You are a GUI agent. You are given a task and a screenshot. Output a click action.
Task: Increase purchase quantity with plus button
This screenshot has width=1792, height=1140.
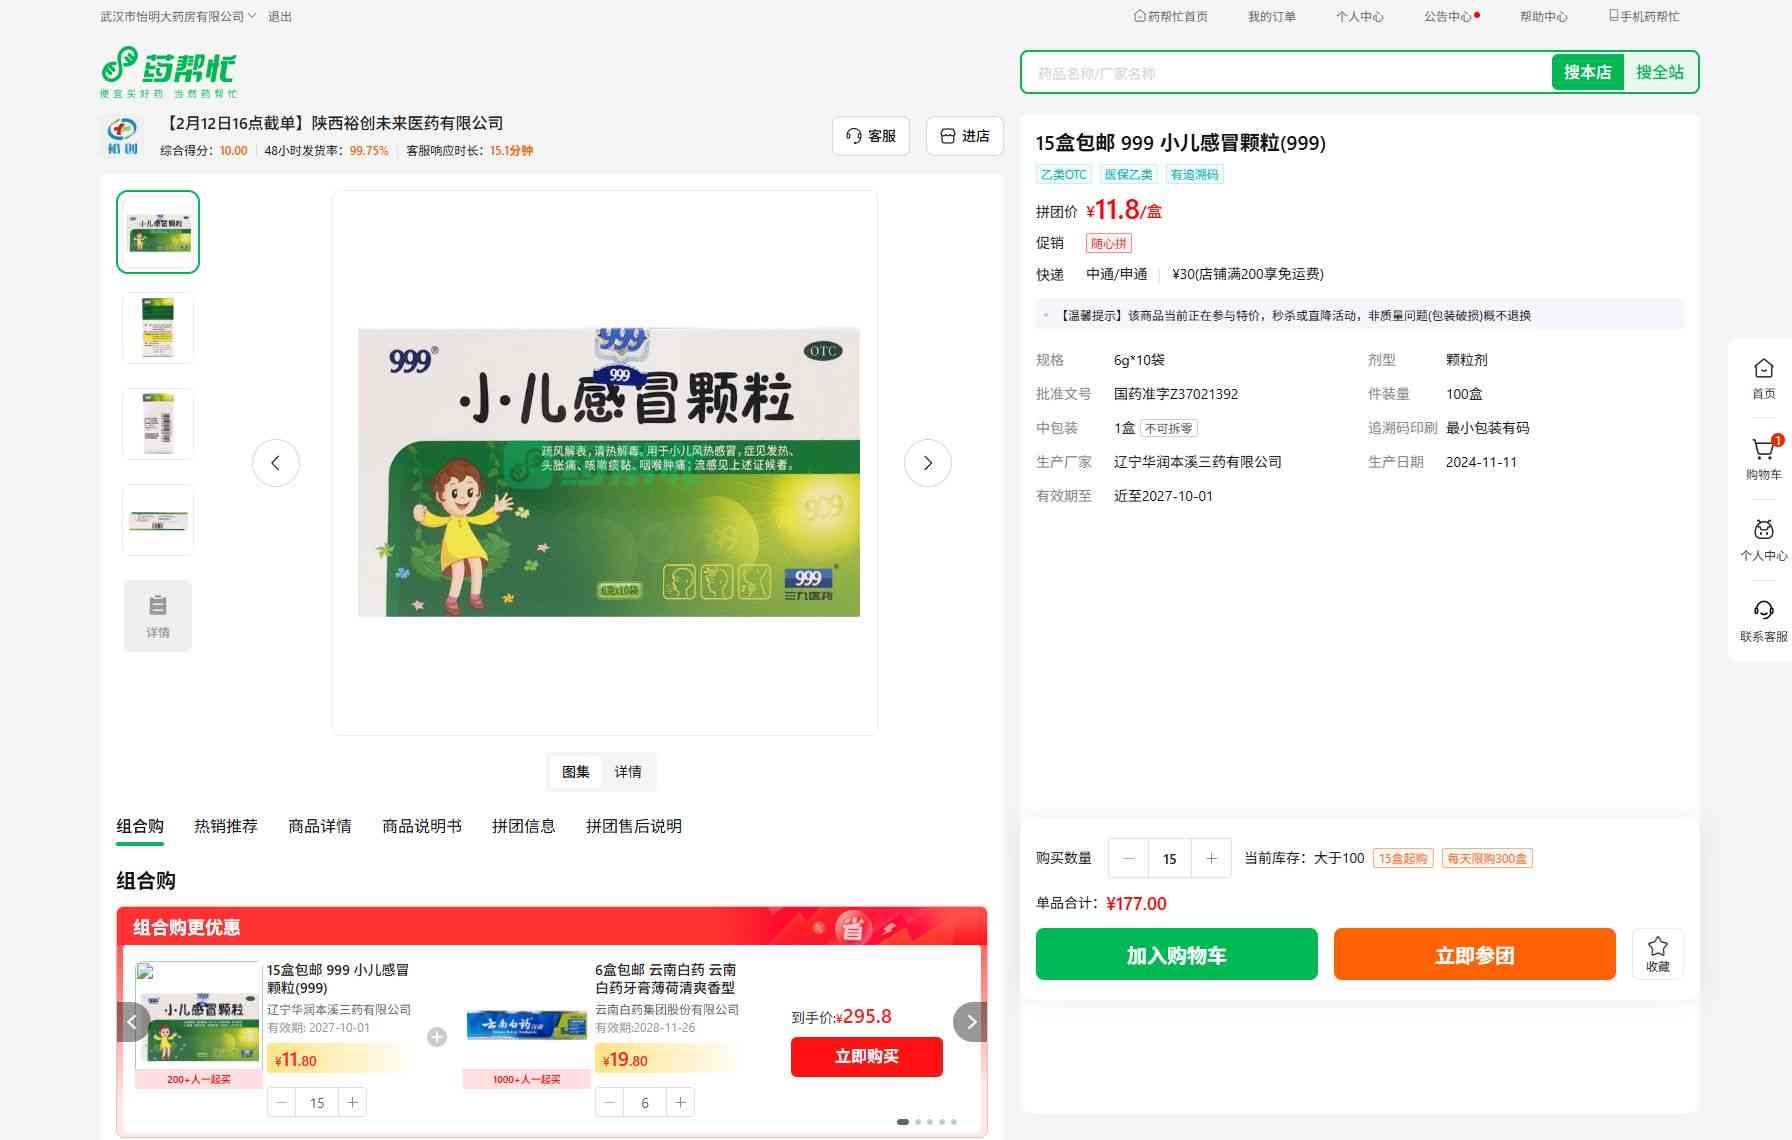coord(1211,858)
